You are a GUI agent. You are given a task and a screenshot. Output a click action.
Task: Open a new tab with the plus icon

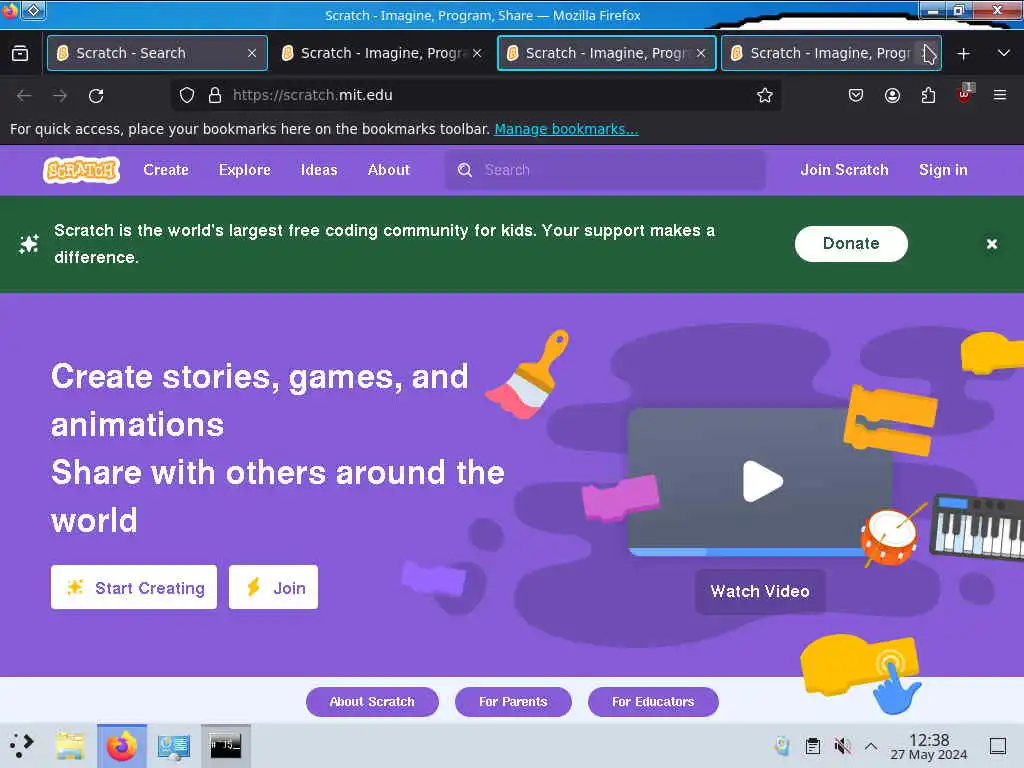coord(963,54)
